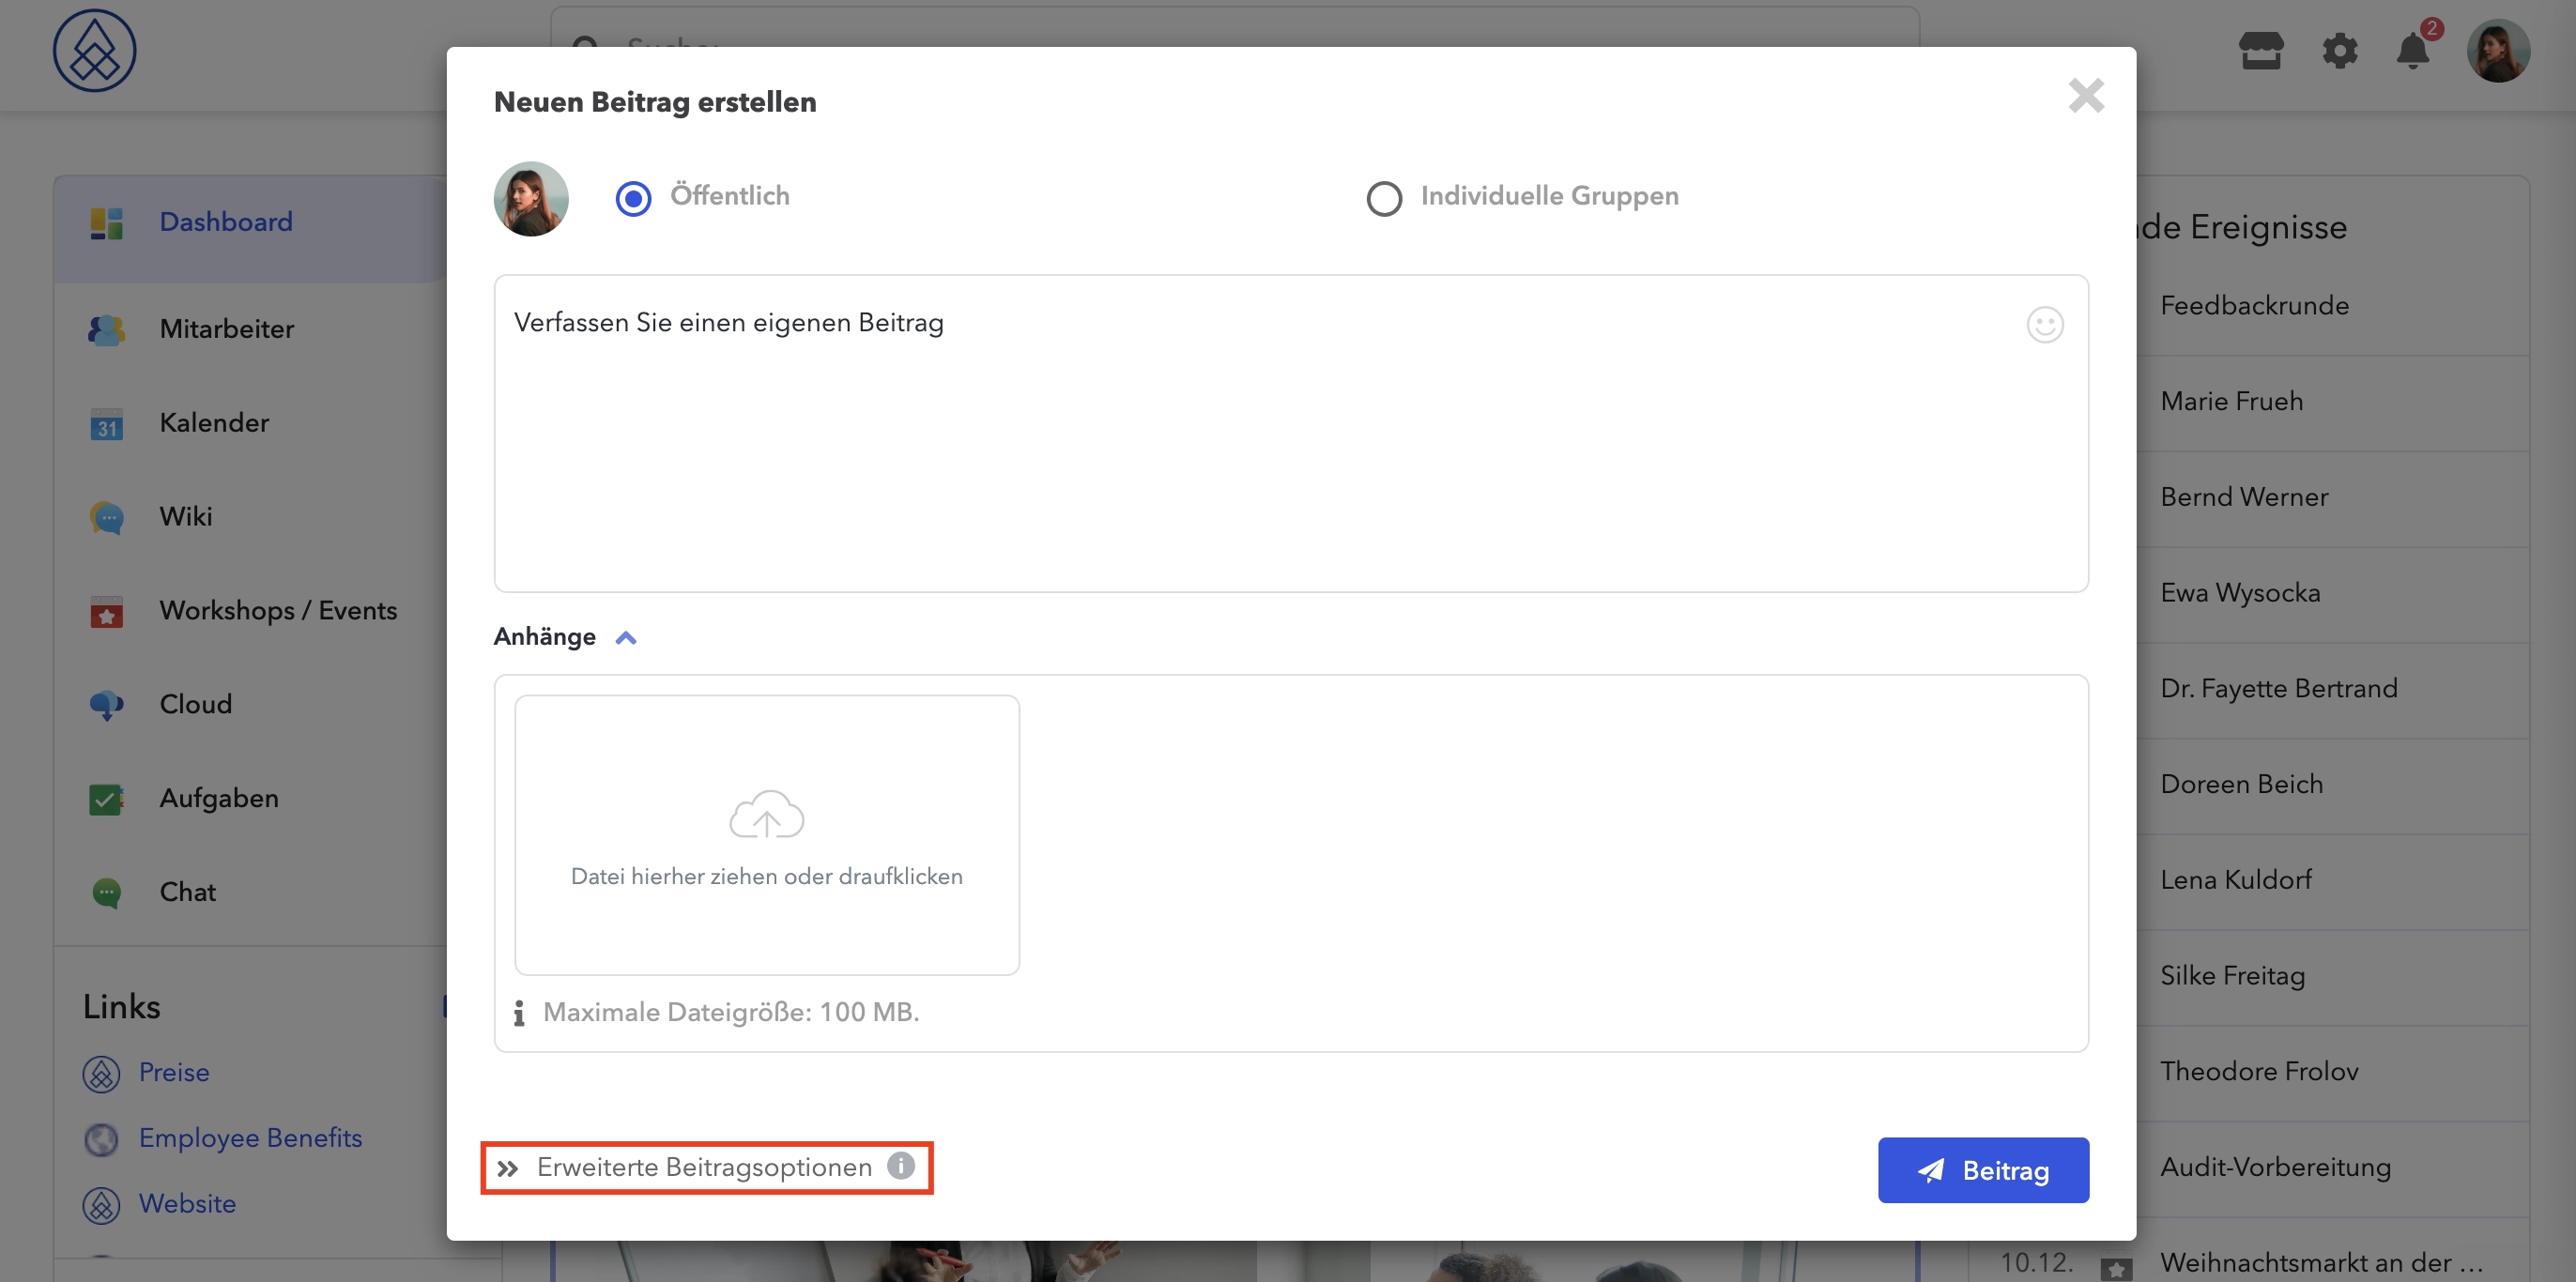Screen dimensions: 2576x1282
Task: Click the cloud upload icon
Action: tap(766, 813)
